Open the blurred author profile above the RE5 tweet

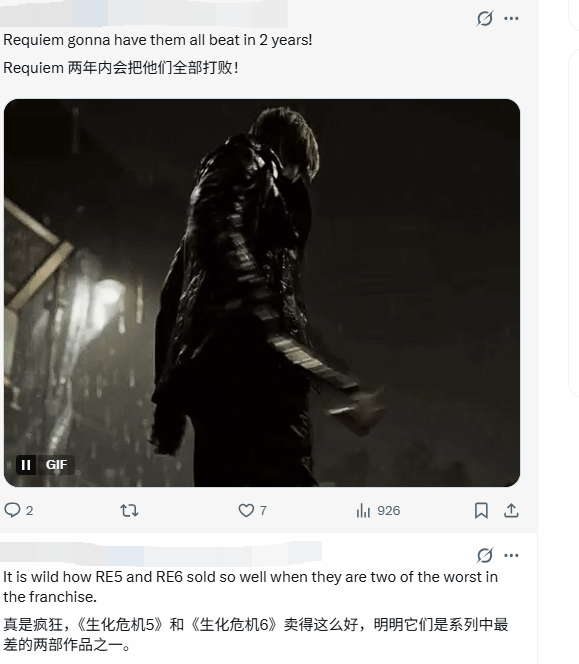click(161, 553)
